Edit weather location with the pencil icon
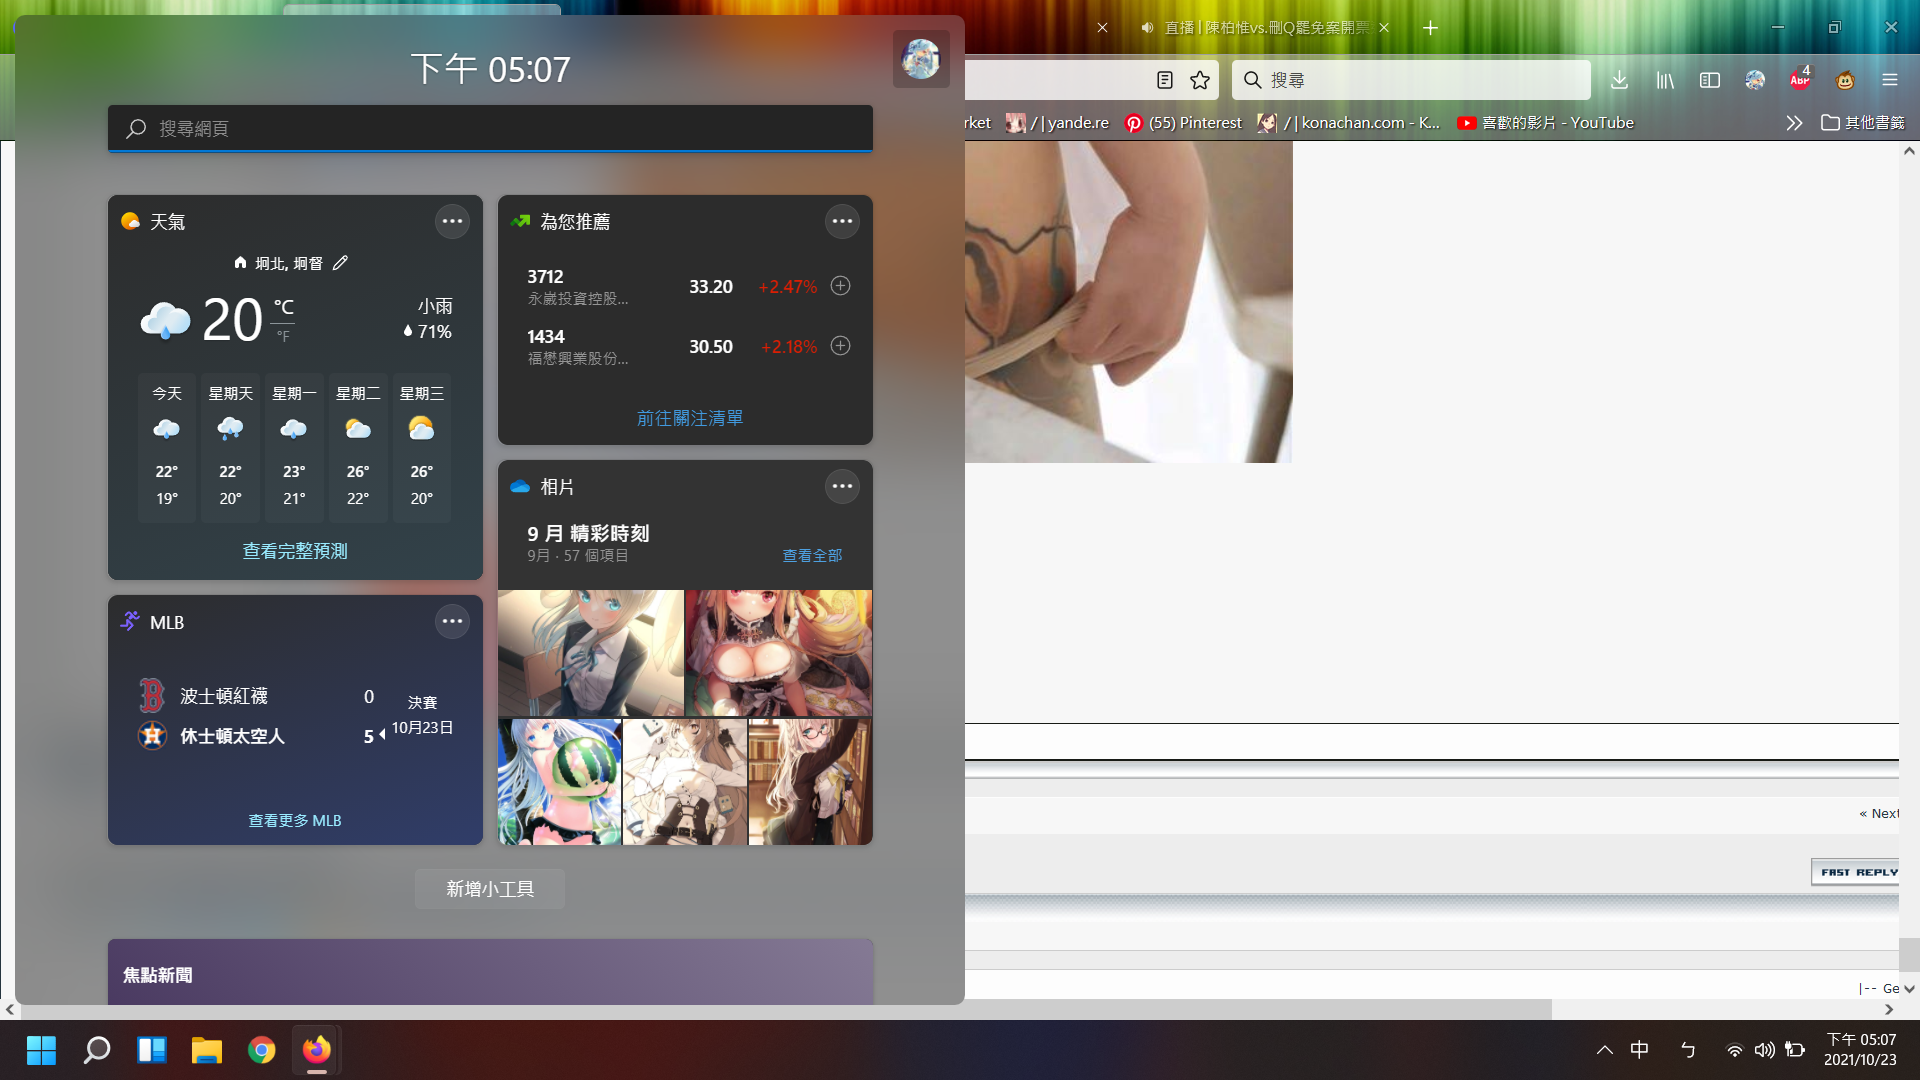The image size is (1920, 1080). 340,263
